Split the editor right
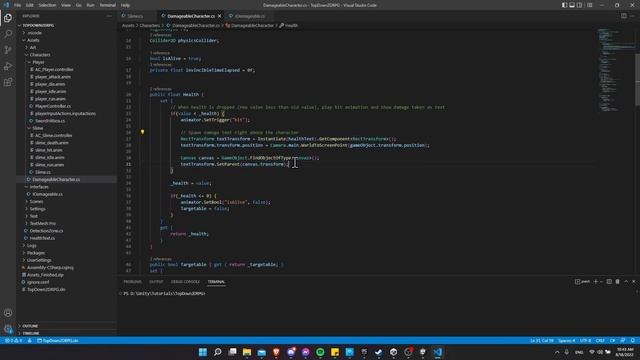This screenshot has width=640, height=360. 624,16
